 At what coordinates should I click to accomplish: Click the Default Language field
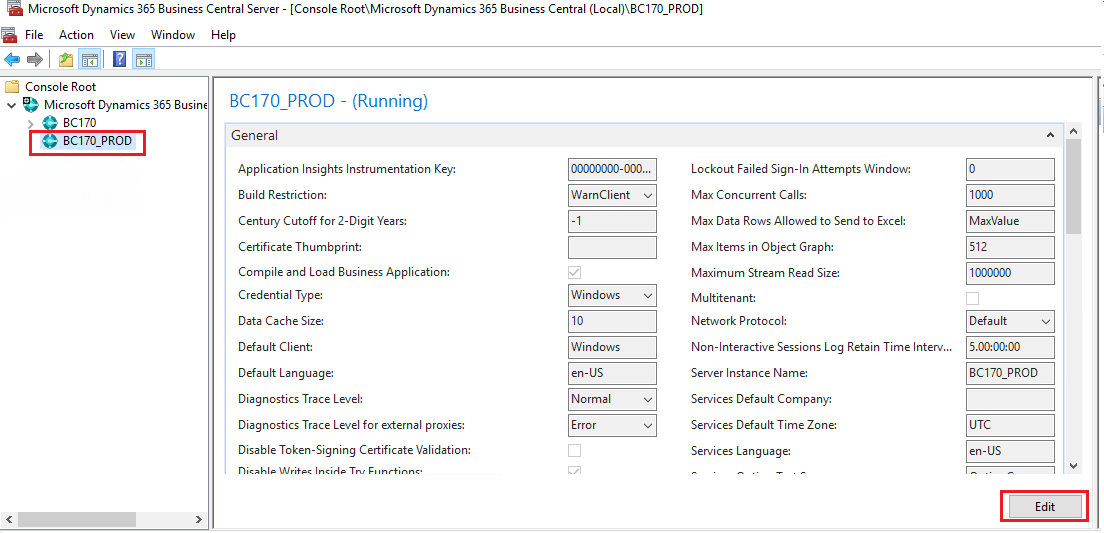612,373
